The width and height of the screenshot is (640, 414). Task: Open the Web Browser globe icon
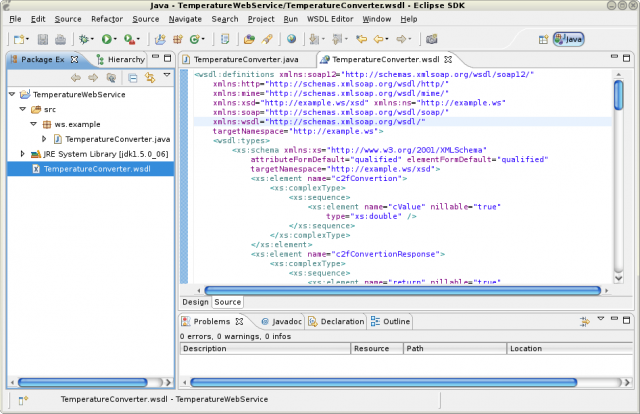291,39
